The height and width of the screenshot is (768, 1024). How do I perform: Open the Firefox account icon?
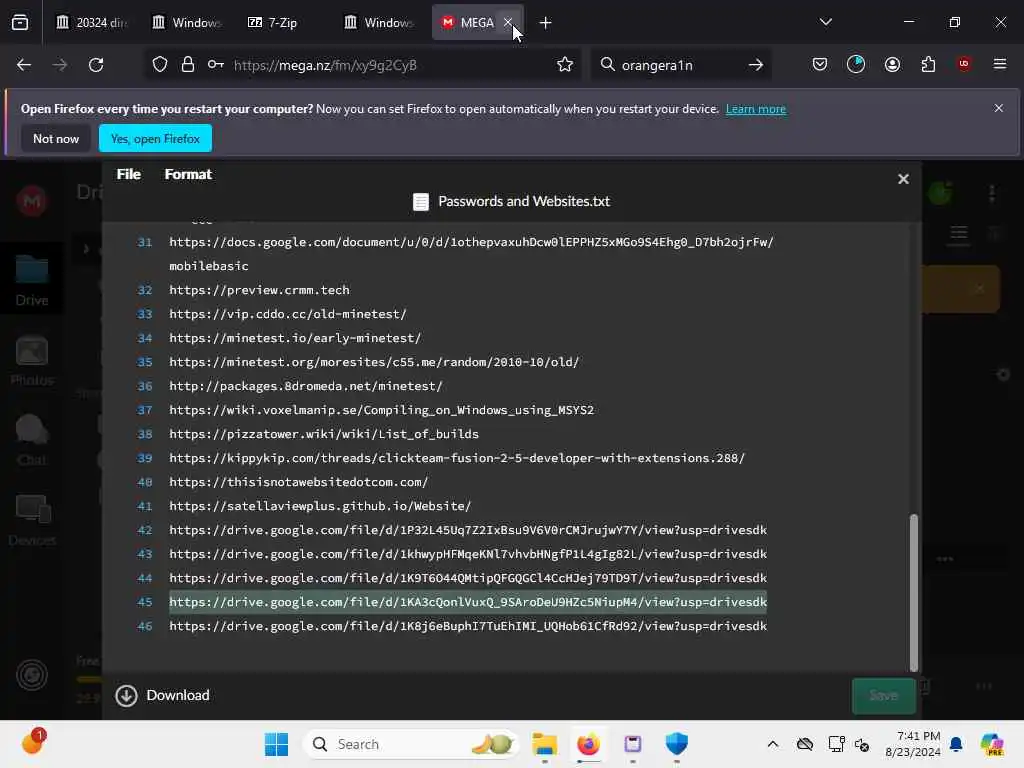[892, 65]
